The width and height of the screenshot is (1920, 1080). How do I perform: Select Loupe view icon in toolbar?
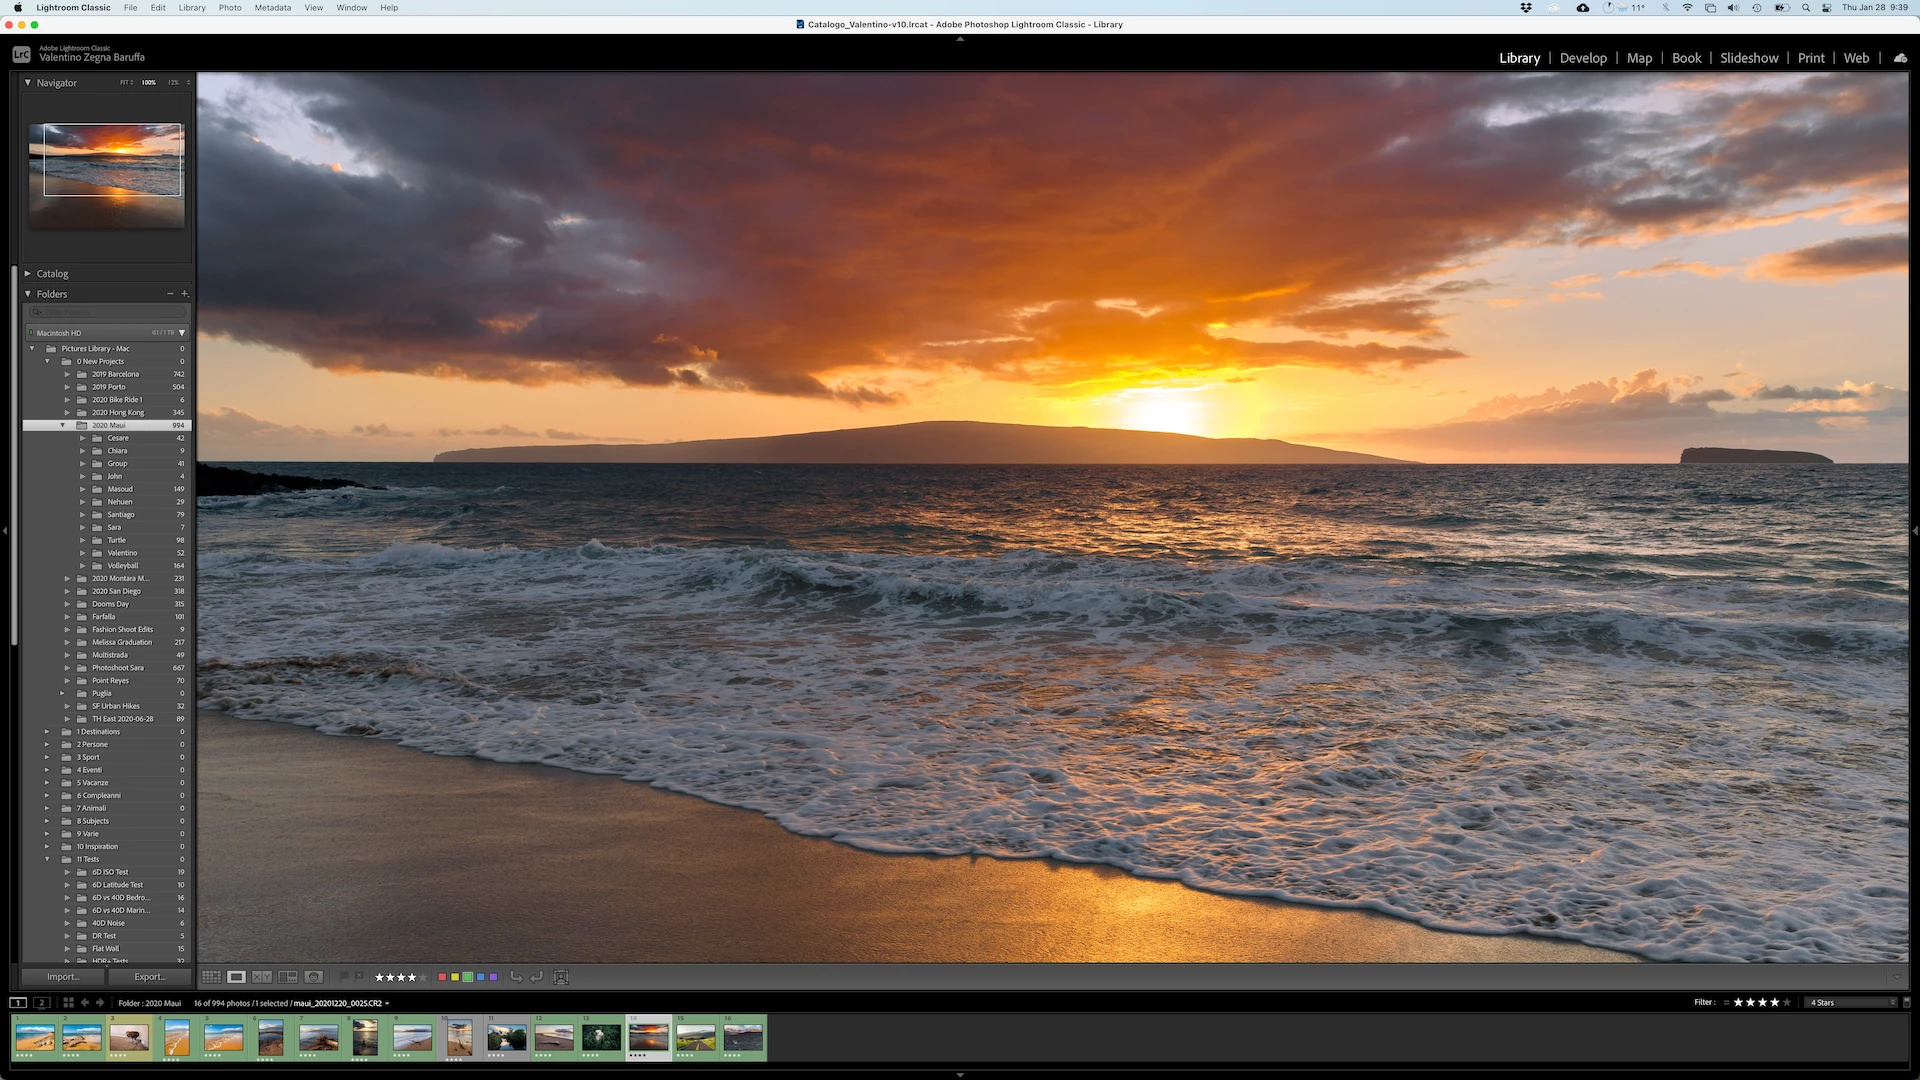click(236, 977)
